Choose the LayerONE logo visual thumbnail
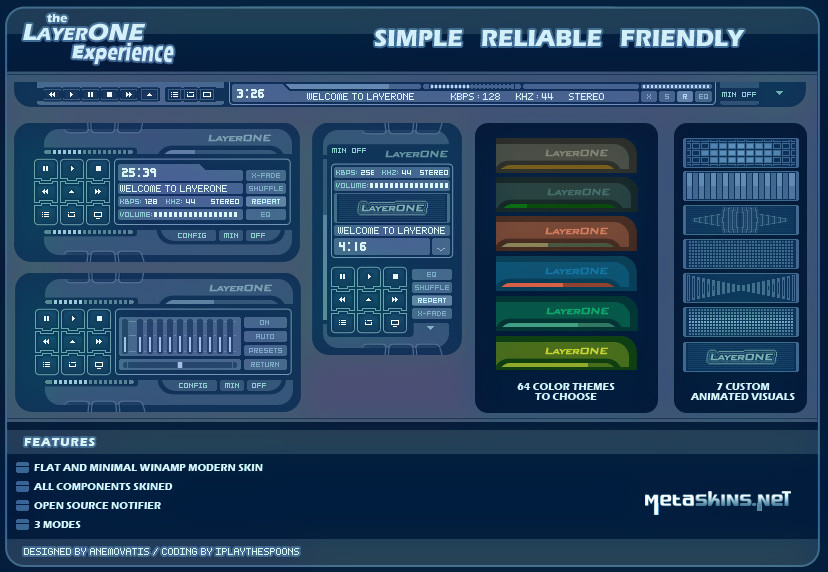The image size is (828, 572). point(740,357)
